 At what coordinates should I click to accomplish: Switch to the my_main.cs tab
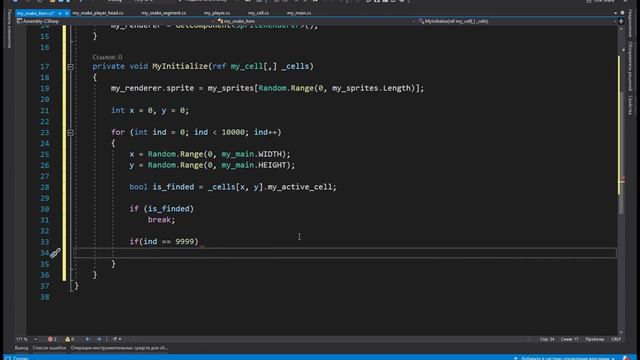click(x=298, y=13)
